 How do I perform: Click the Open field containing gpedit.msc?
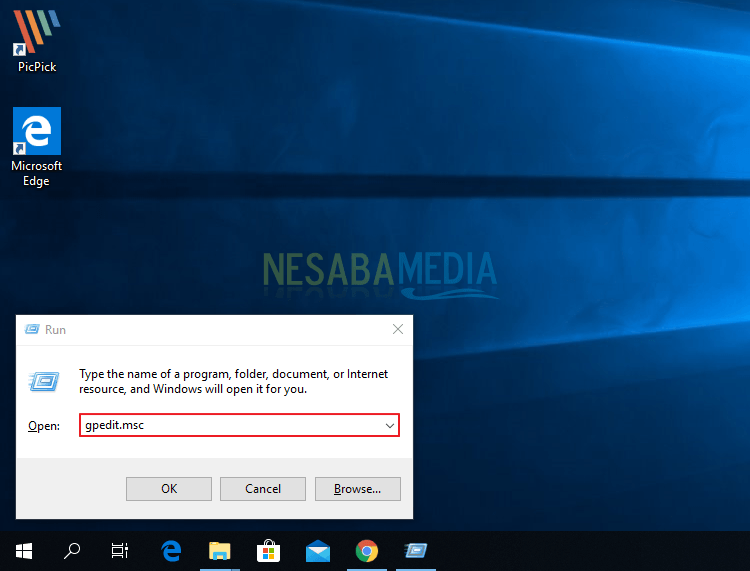tap(239, 425)
